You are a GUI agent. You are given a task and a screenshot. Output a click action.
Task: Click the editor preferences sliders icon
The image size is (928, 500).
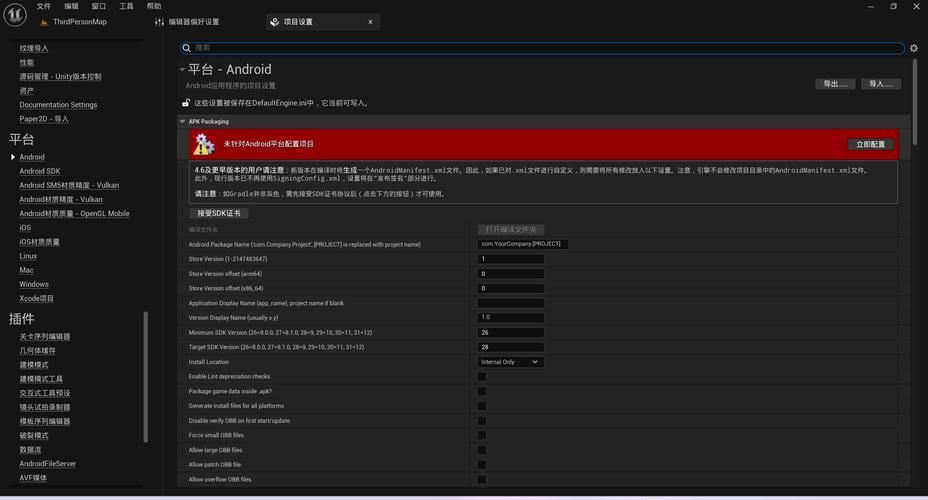159,22
